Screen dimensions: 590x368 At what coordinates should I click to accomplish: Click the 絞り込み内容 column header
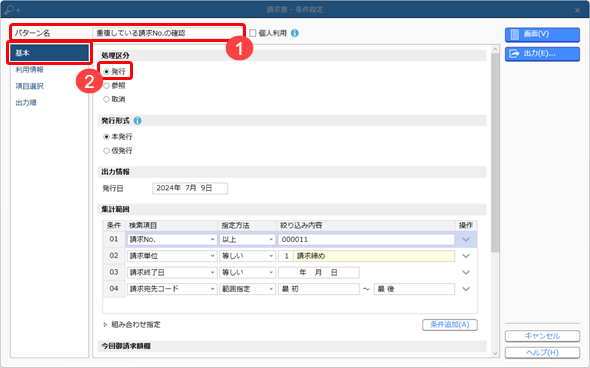(x=366, y=225)
